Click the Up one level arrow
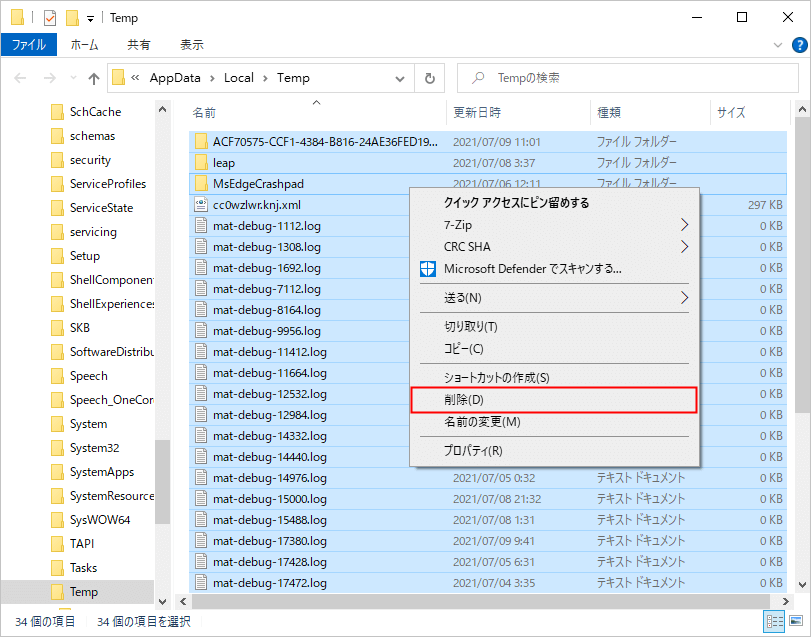Image resolution: width=811 pixels, height=637 pixels. point(94,78)
